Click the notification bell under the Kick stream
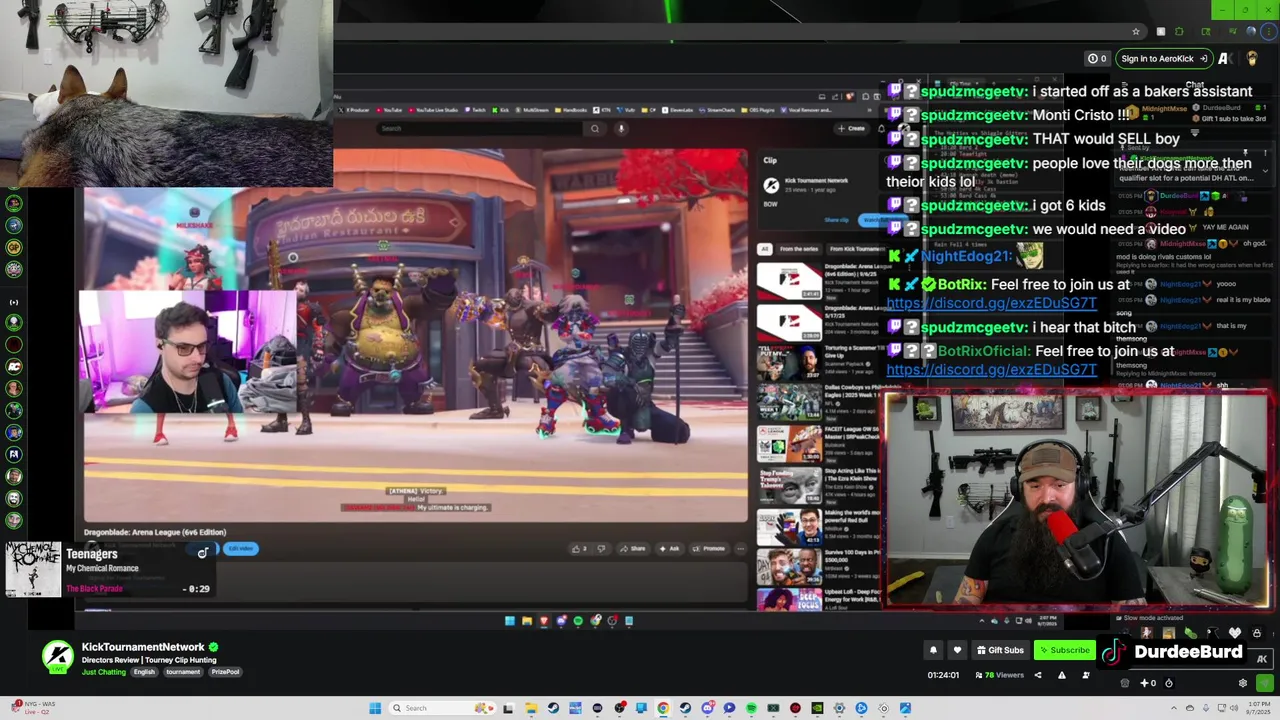The height and width of the screenshot is (720, 1280). pos(933,650)
